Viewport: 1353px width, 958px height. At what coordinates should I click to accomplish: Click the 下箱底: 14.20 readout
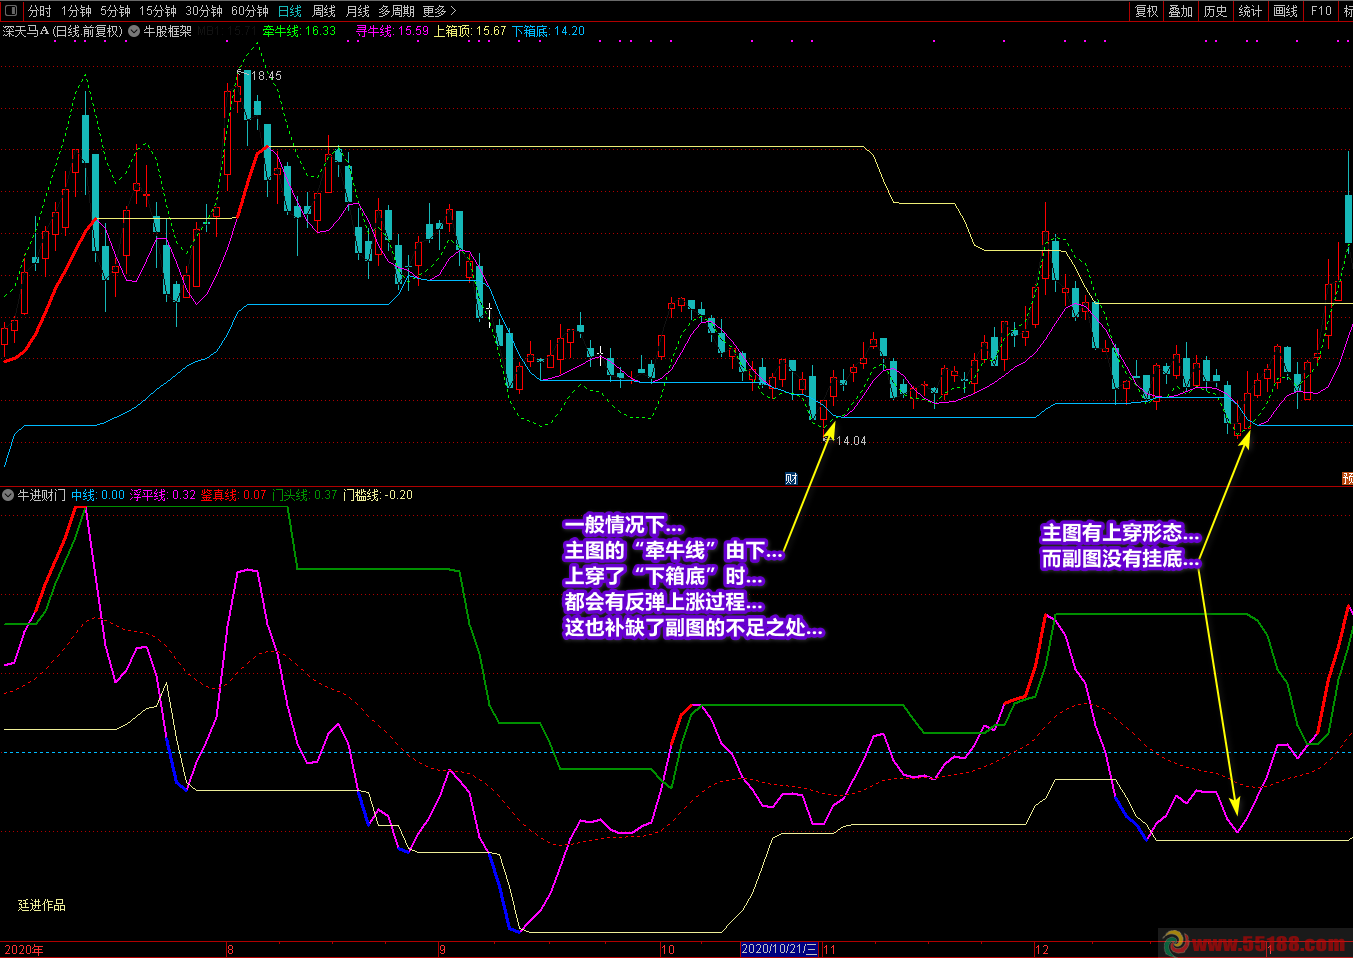tap(548, 31)
